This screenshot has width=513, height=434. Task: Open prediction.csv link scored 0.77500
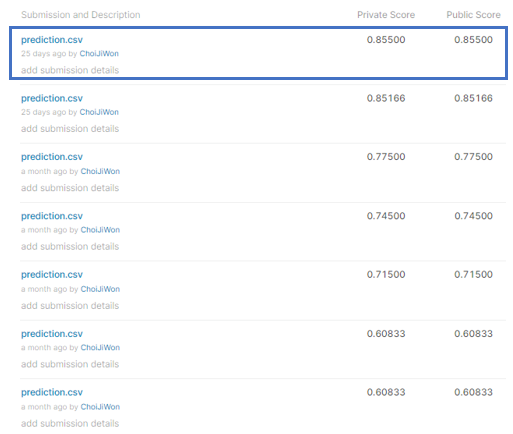point(52,157)
